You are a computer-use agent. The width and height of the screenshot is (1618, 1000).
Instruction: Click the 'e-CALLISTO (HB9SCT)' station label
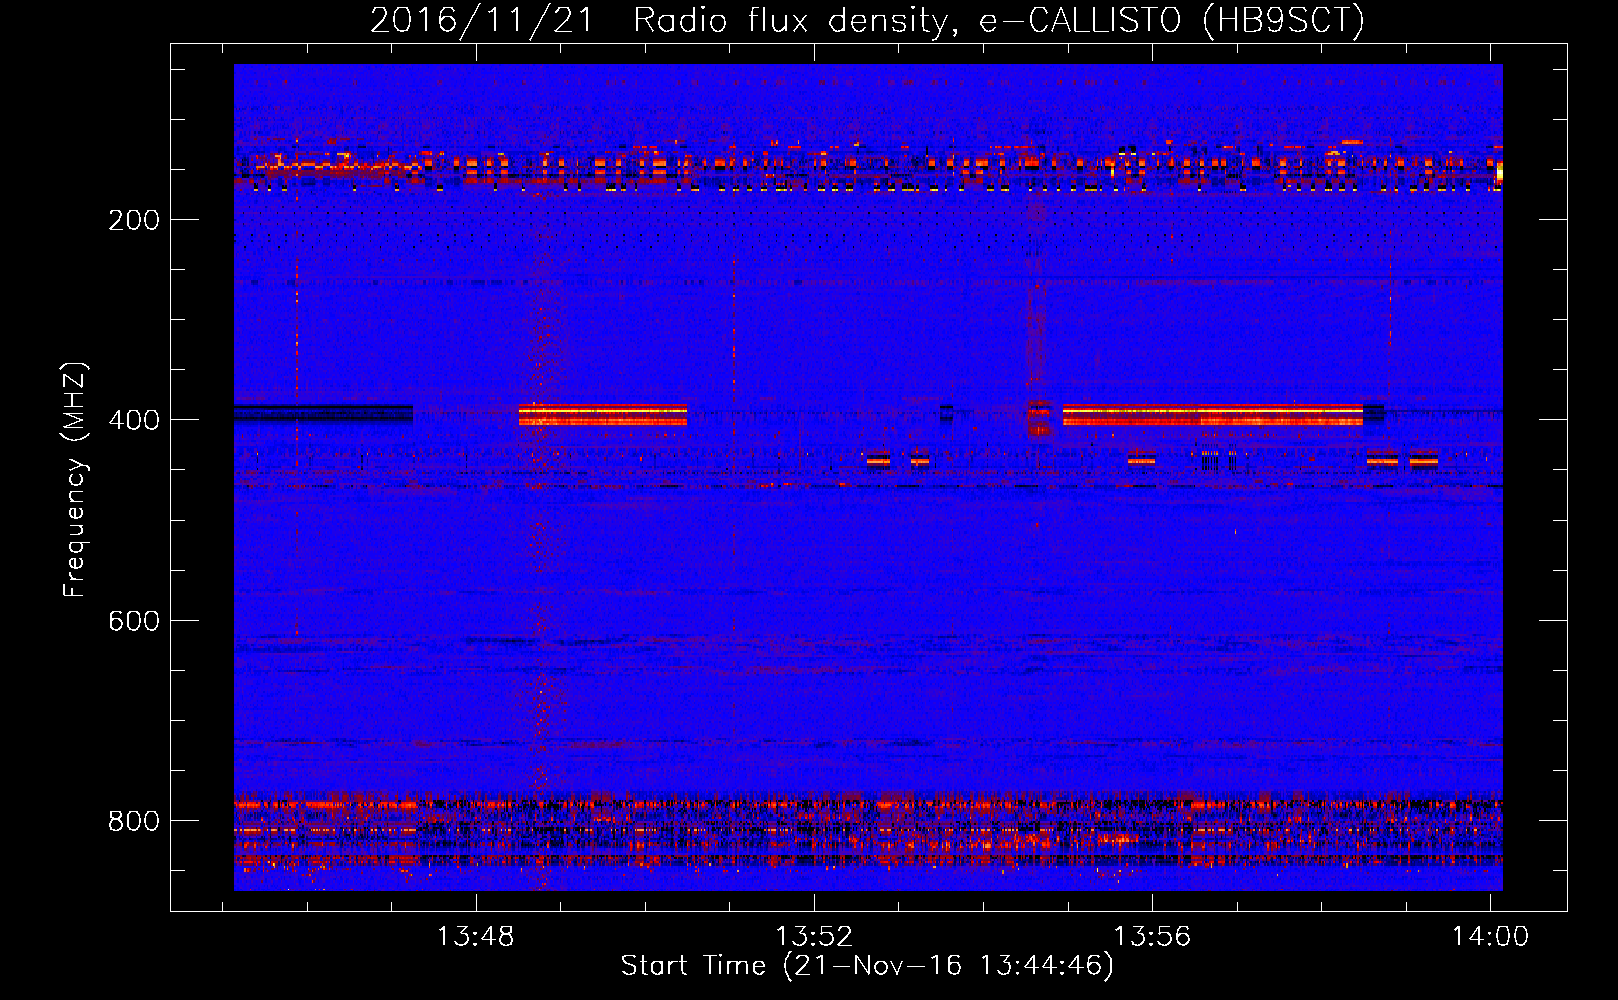tap(1172, 20)
